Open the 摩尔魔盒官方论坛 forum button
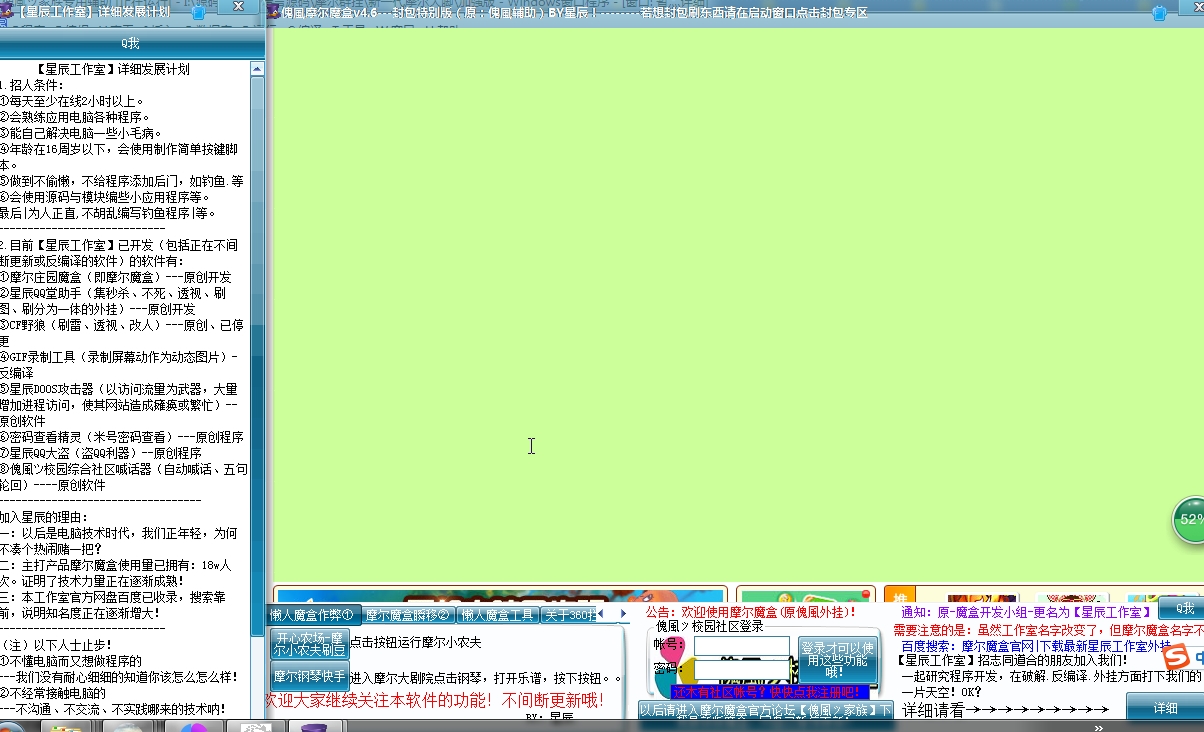The image size is (1204, 732). (766, 710)
